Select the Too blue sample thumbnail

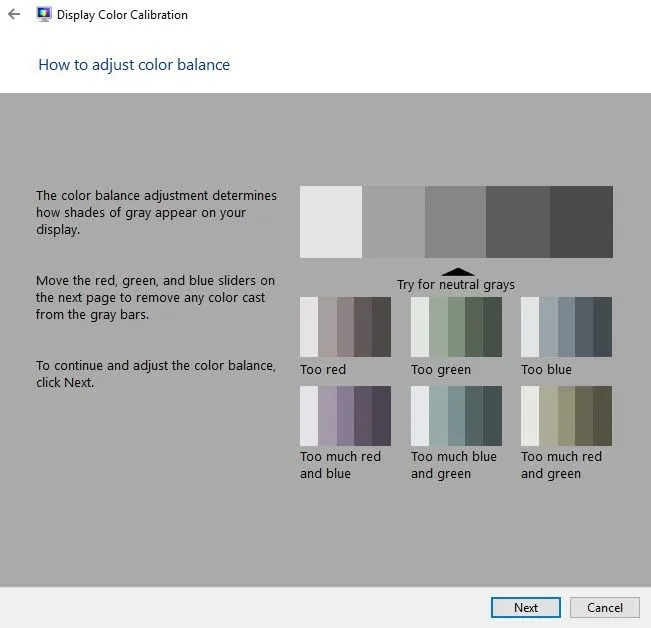(x=566, y=327)
